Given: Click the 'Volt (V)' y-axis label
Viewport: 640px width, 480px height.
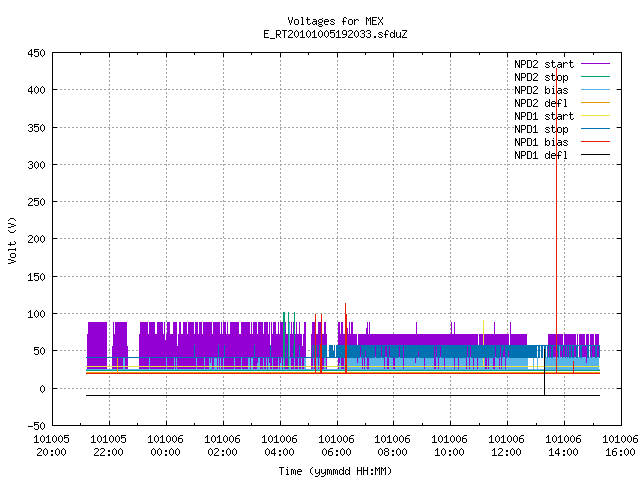Looking at the screenshot, I should (12, 240).
